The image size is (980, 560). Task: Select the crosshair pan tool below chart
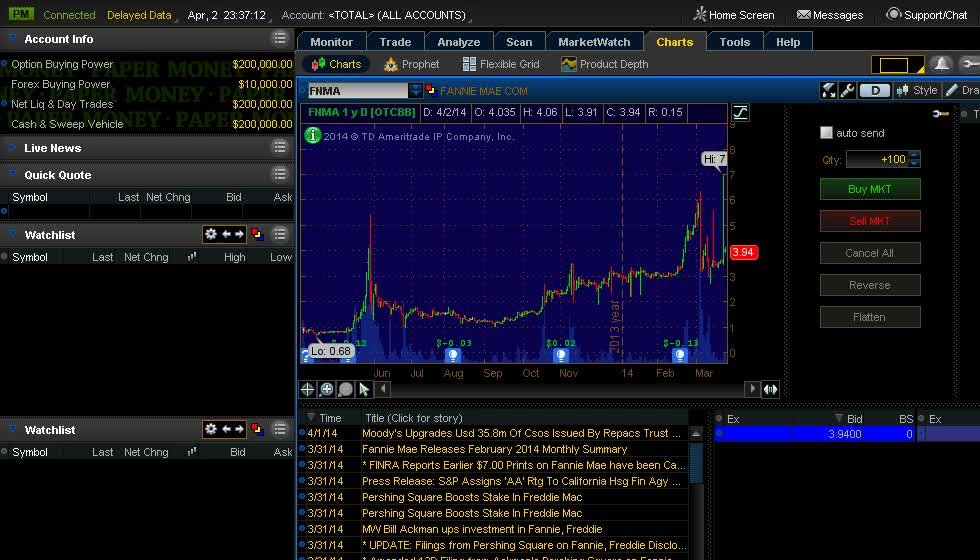tap(308, 389)
